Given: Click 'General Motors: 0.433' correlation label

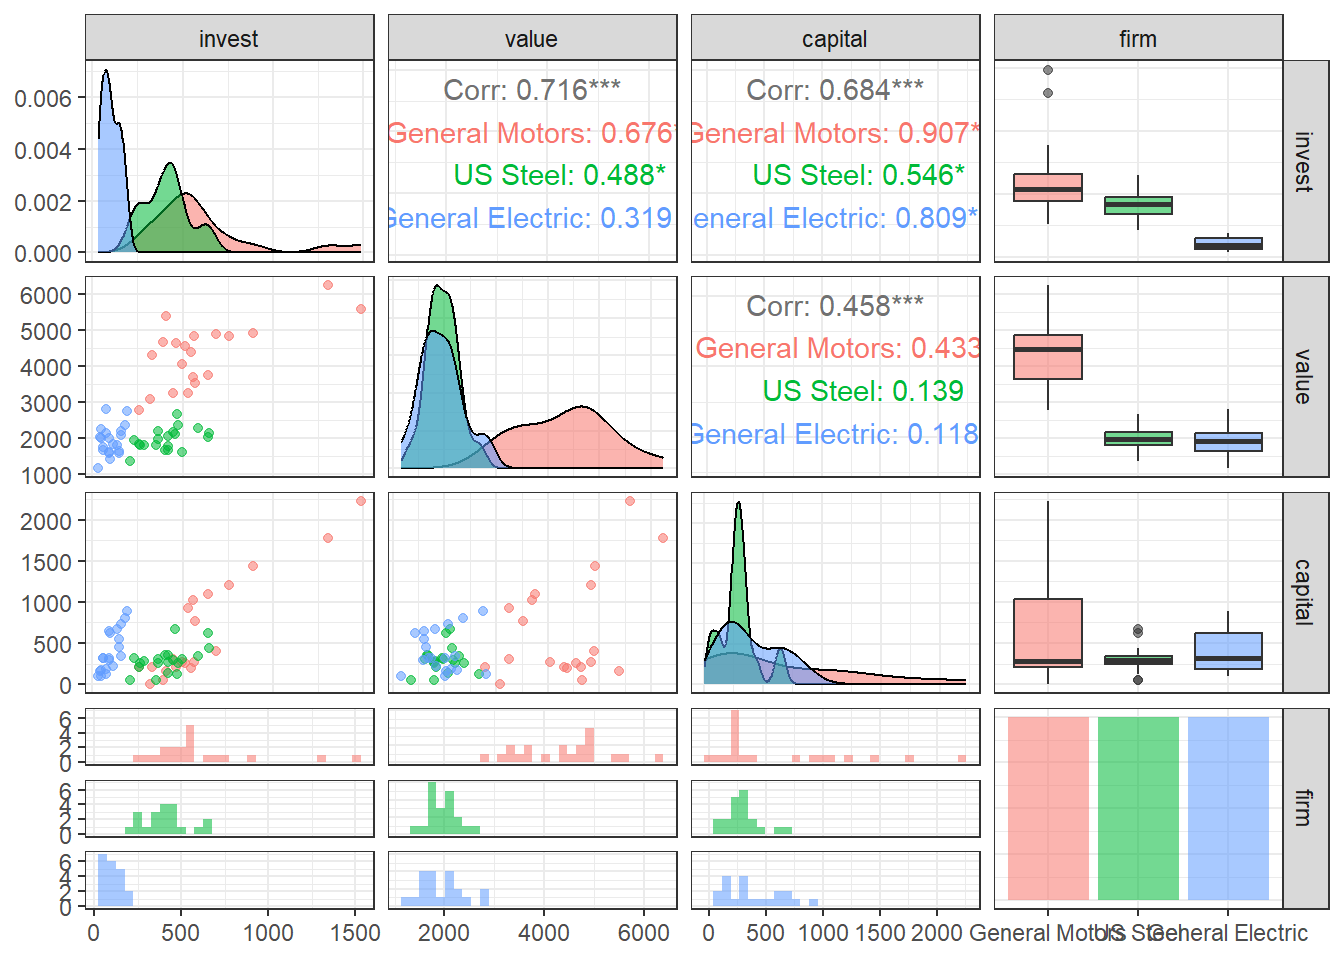Looking at the screenshot, I should point(838,348).
